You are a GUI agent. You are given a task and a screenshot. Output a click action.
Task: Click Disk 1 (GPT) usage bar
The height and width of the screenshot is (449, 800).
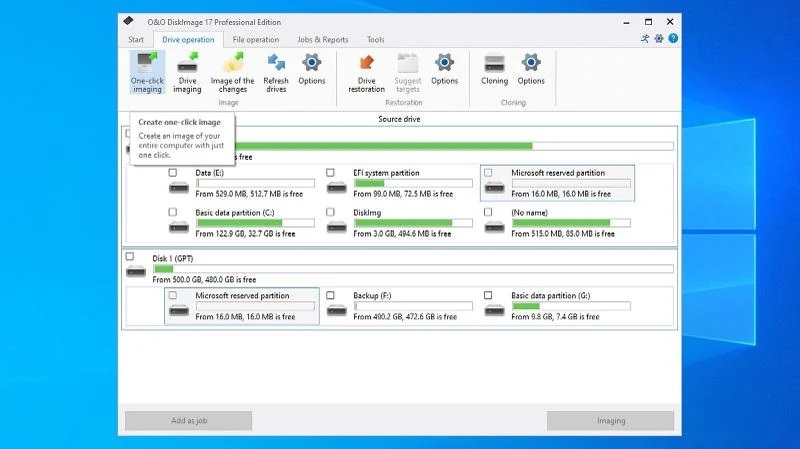pyautogui.click(x=413, y=269)
